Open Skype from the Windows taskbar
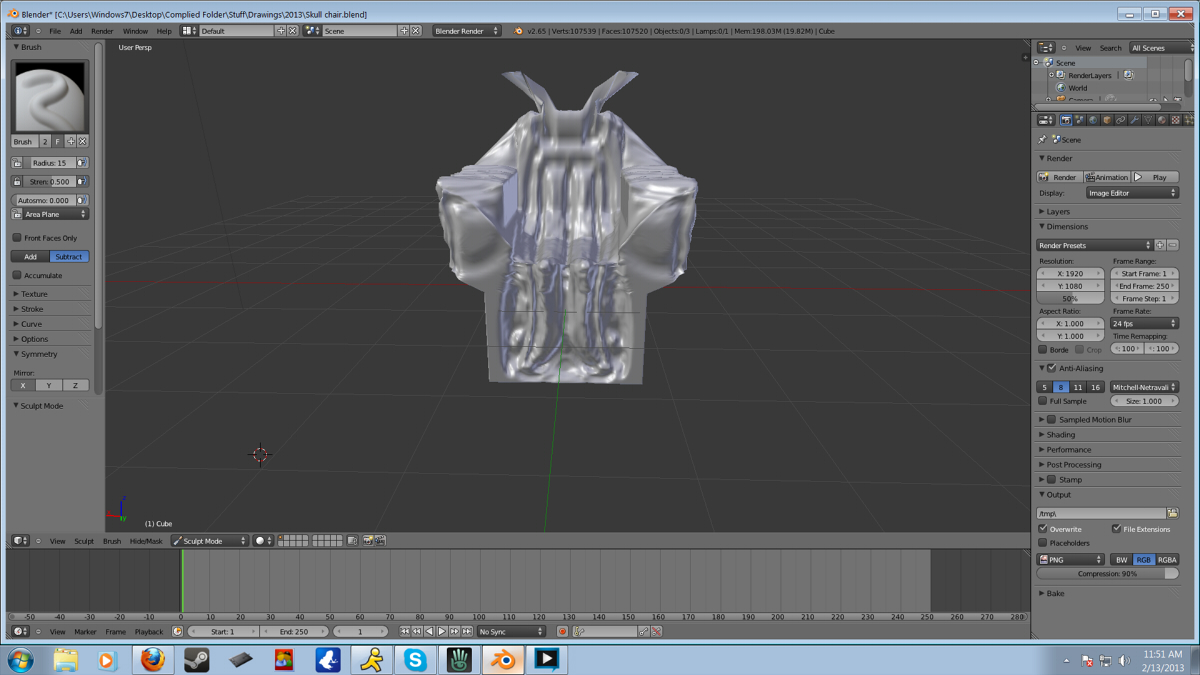 pos(415,660)
